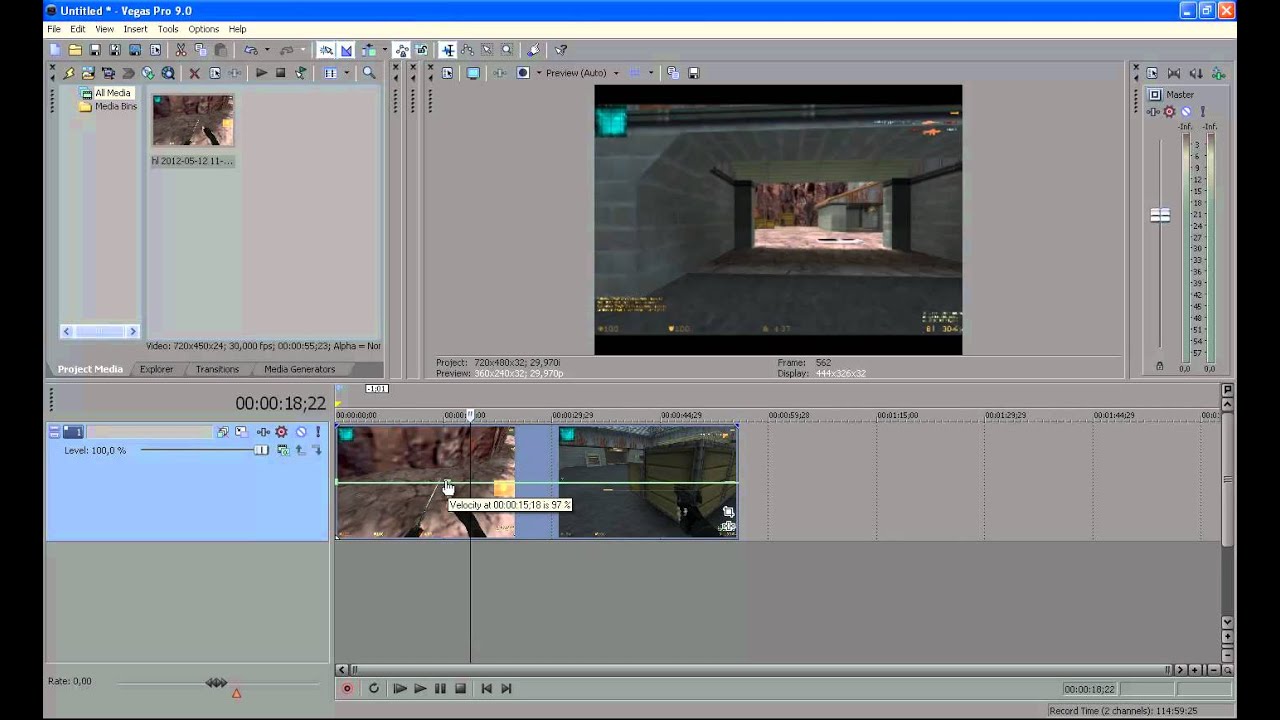
Task: Toggle preview on external monitor
Action: (473, 73)
